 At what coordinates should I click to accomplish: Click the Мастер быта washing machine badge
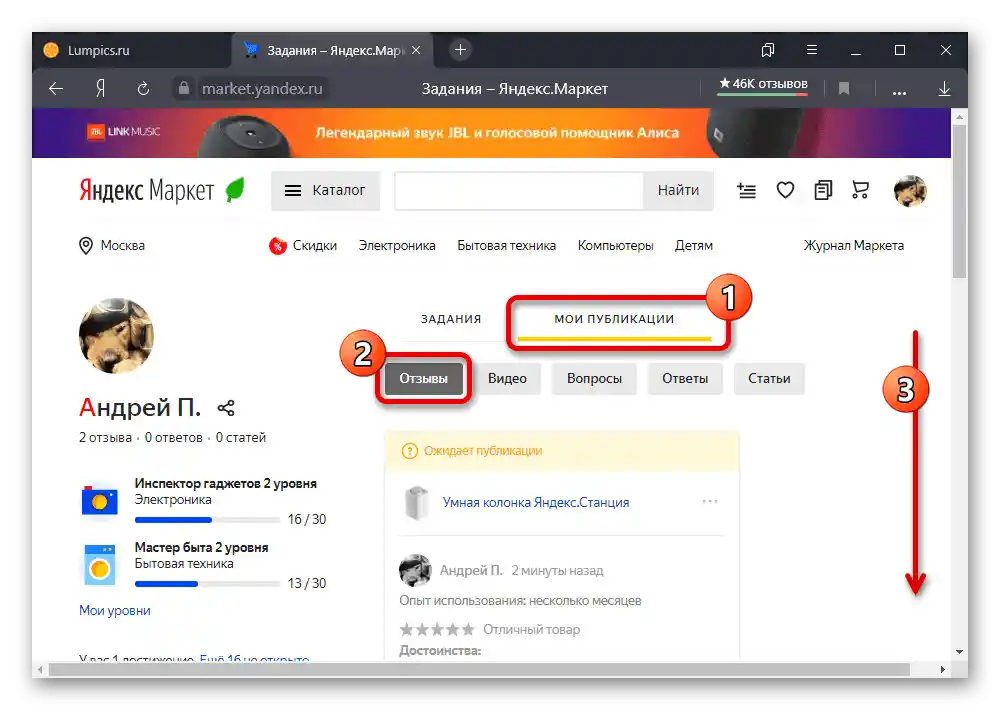[99, 565]
